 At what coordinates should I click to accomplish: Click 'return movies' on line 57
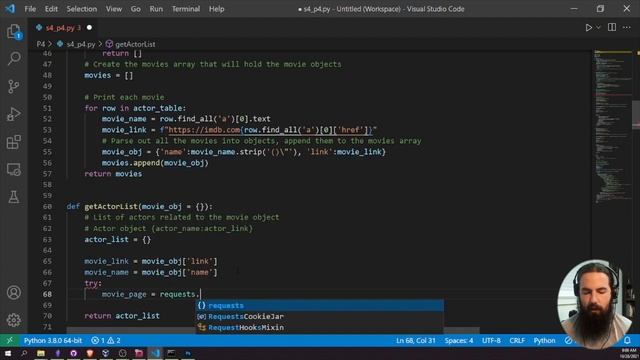113,174
